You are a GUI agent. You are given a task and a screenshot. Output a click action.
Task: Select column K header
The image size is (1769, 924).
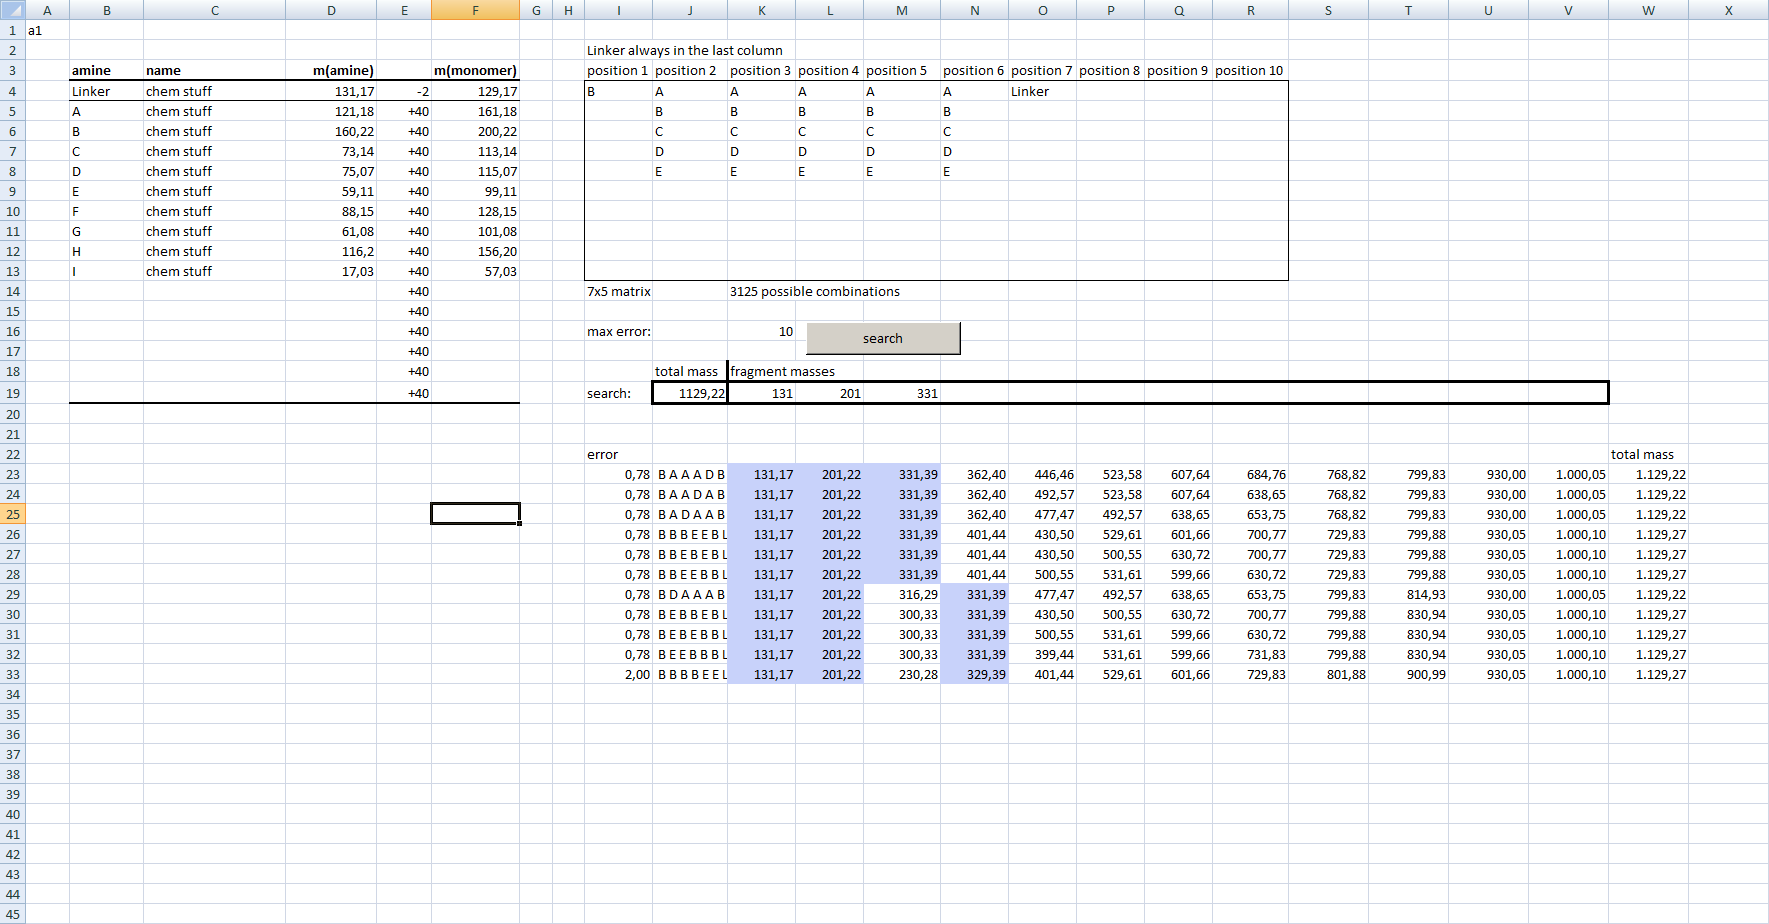pyautogui.click(x=762, y=10)
